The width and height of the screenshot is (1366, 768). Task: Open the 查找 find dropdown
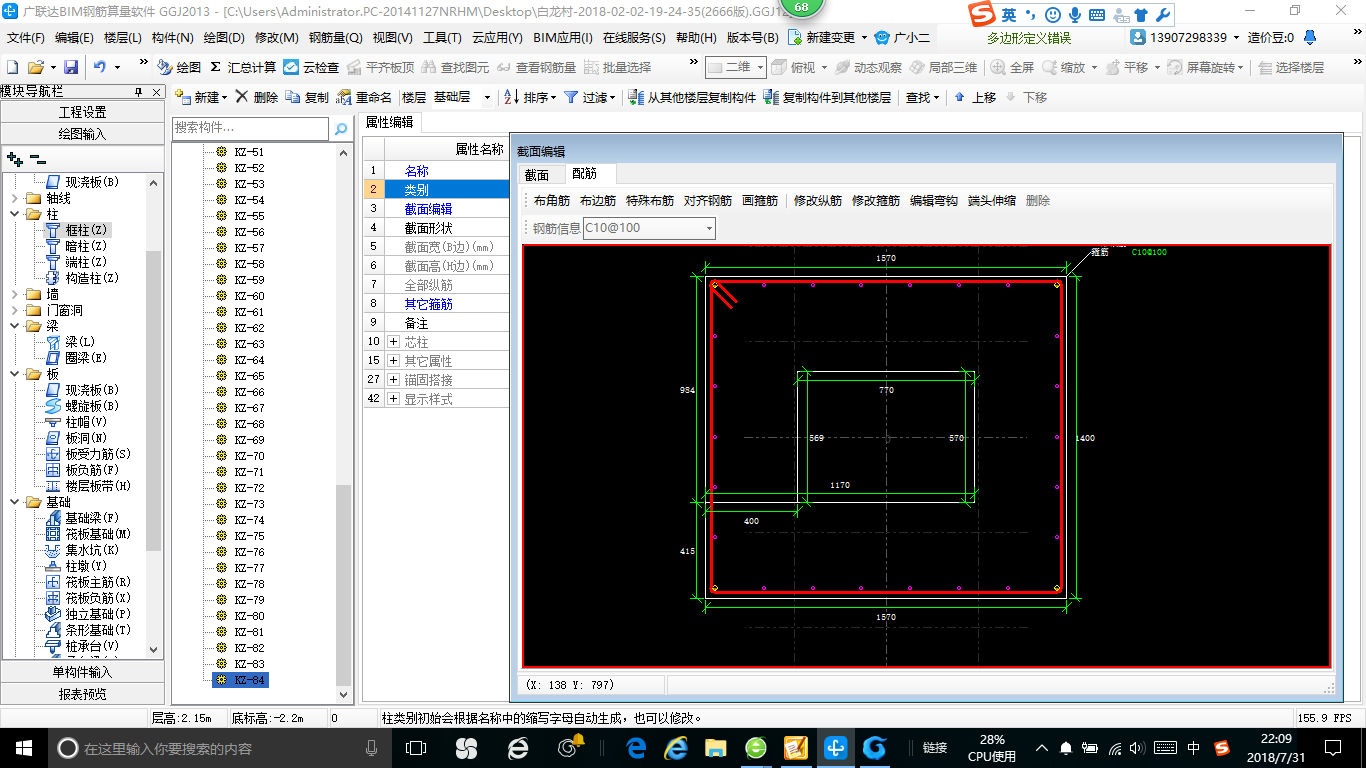pyautogui.click(x=935, y=97)
